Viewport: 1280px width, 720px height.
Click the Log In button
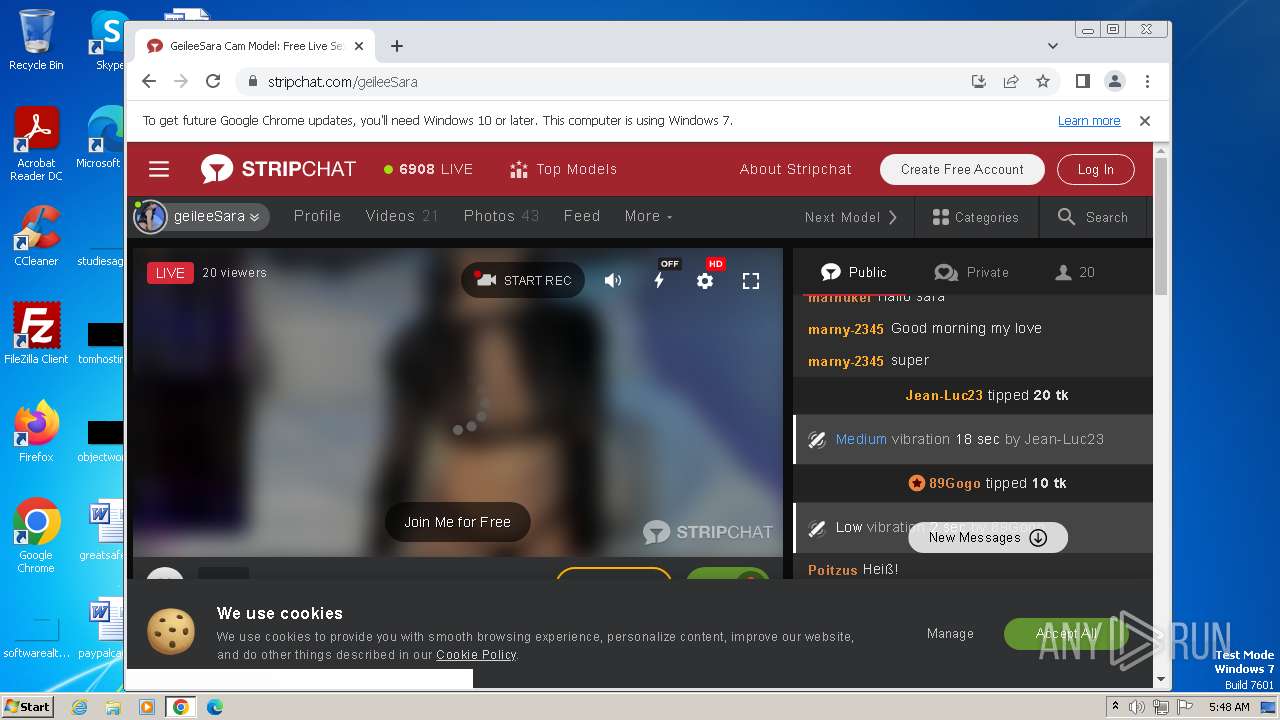tap(1095, 169)
